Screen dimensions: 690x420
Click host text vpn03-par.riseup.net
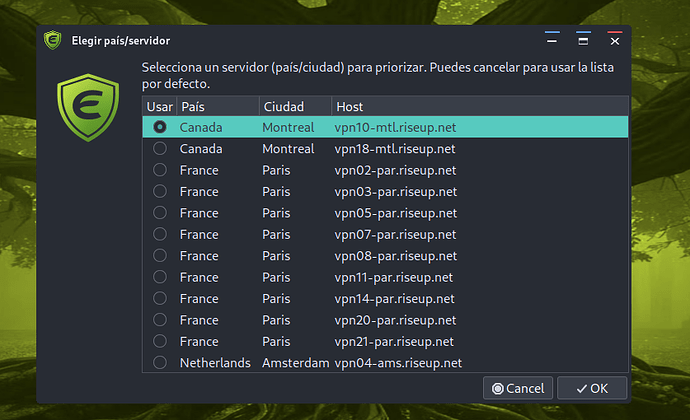pyautogui.click(x=396, y=192)
